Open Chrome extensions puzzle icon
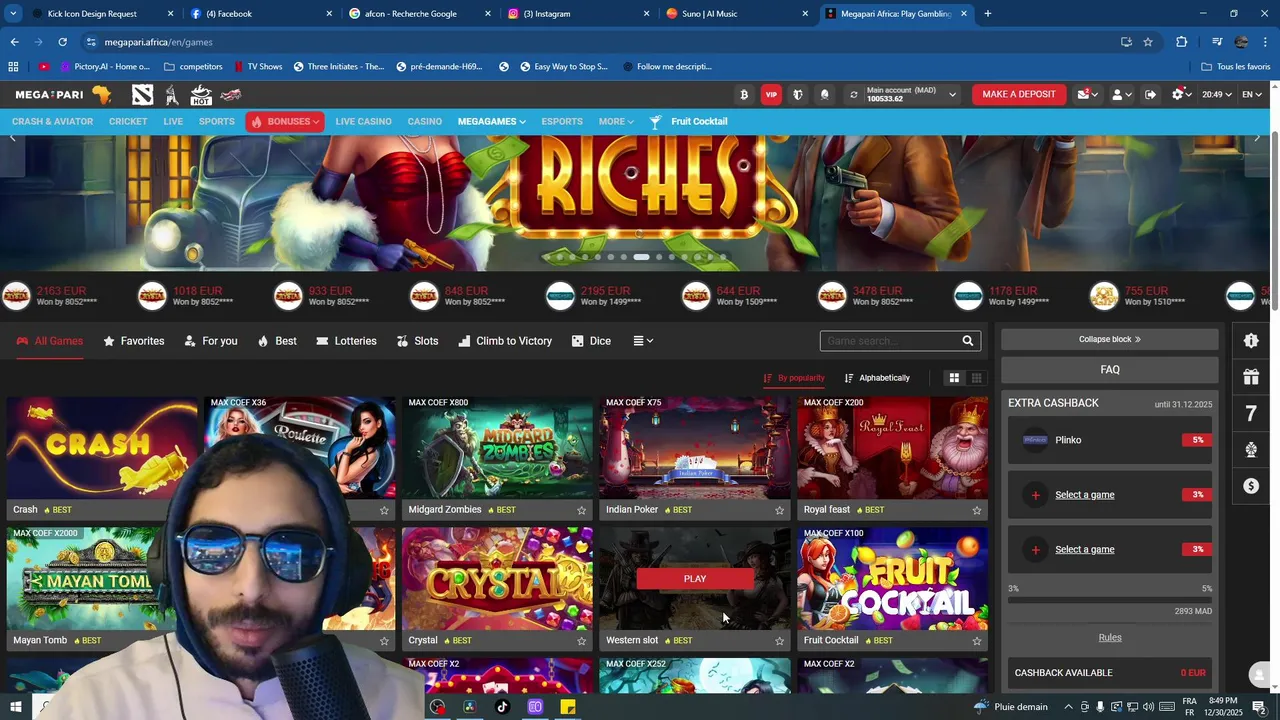 (x=1181, y=42)
